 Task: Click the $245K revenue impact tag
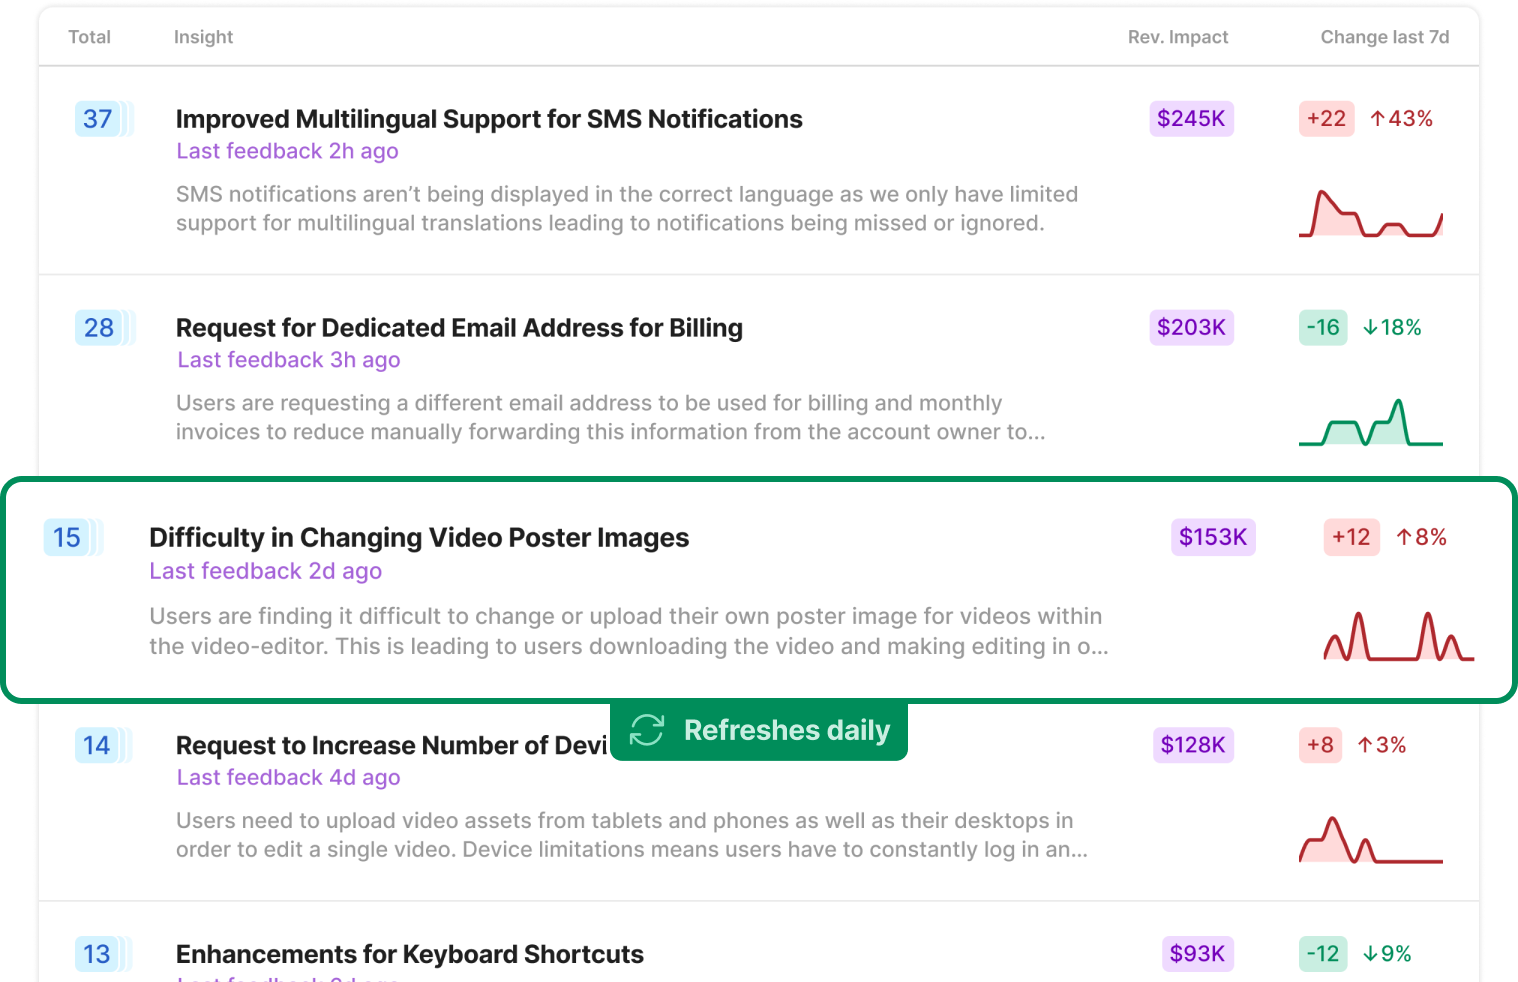(1191, 119)
